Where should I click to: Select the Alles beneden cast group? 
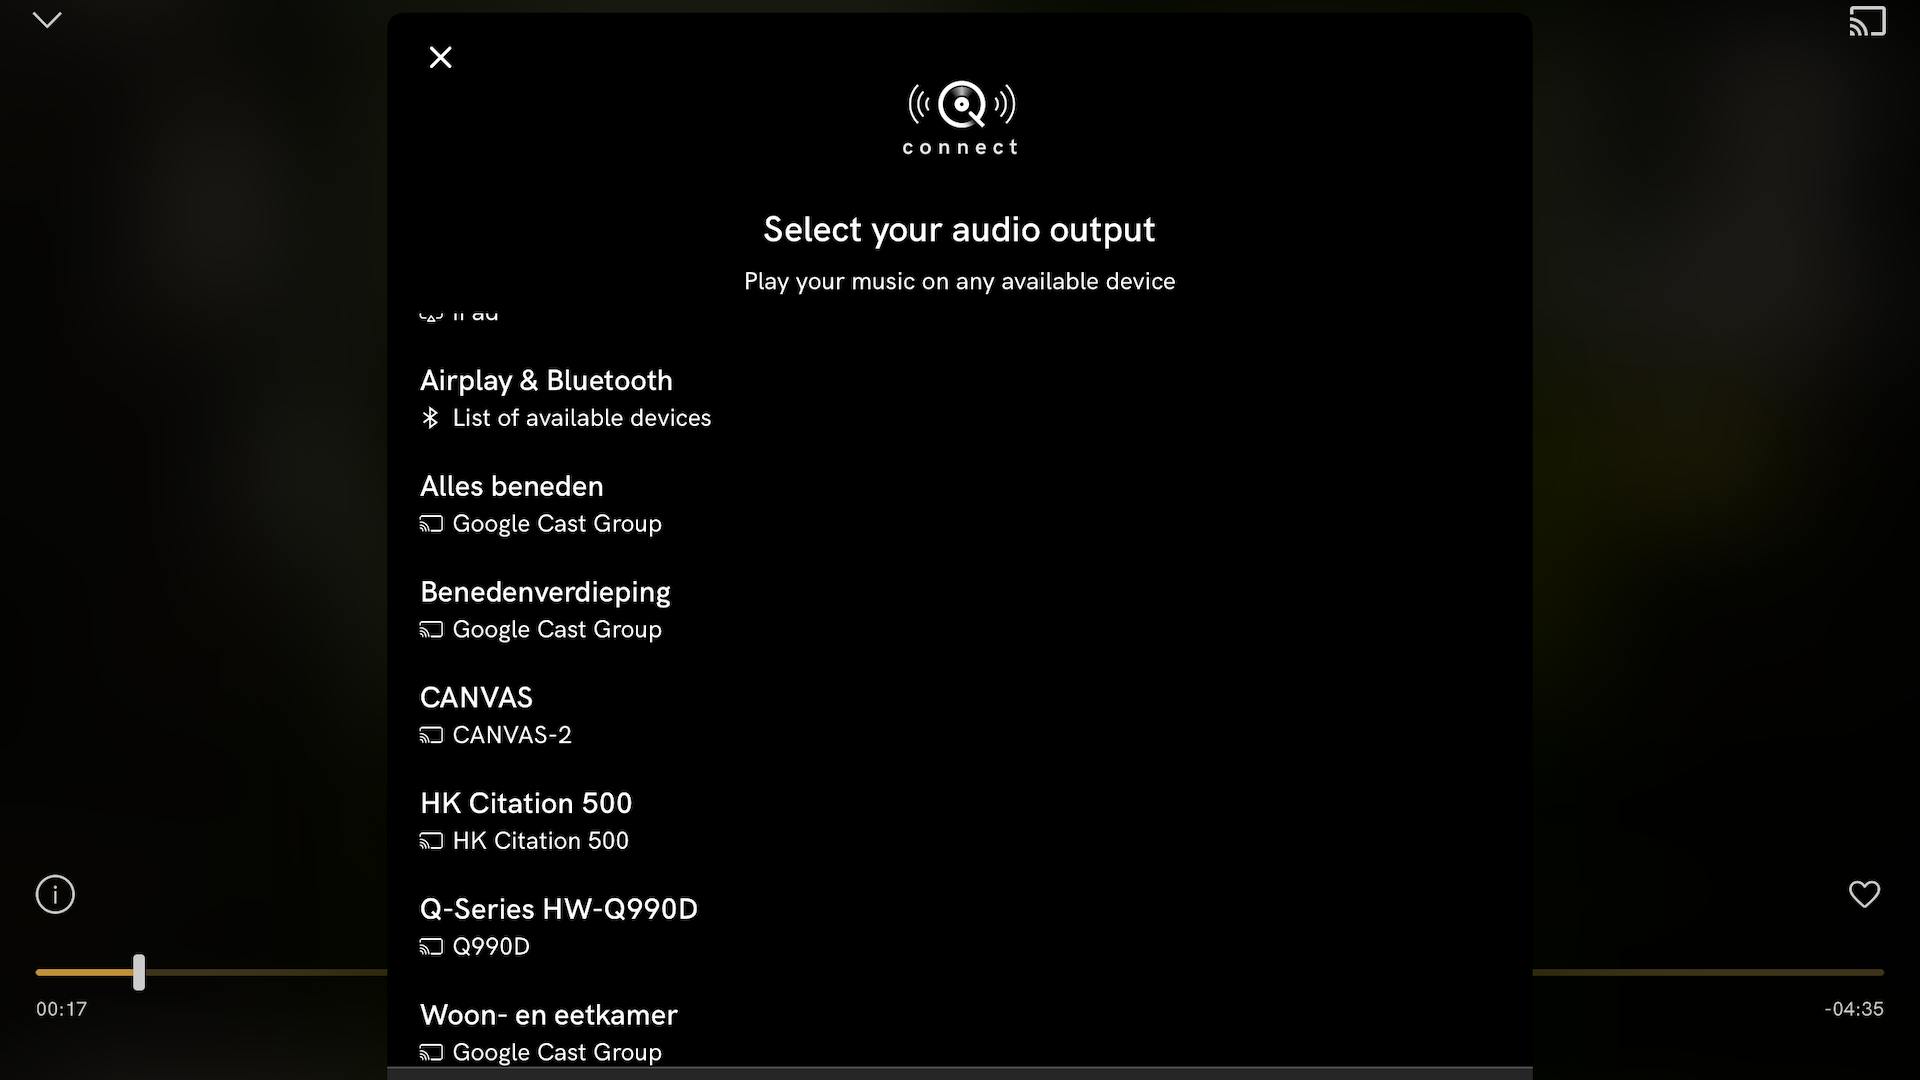pyautogui.click(x=512, y=486)
